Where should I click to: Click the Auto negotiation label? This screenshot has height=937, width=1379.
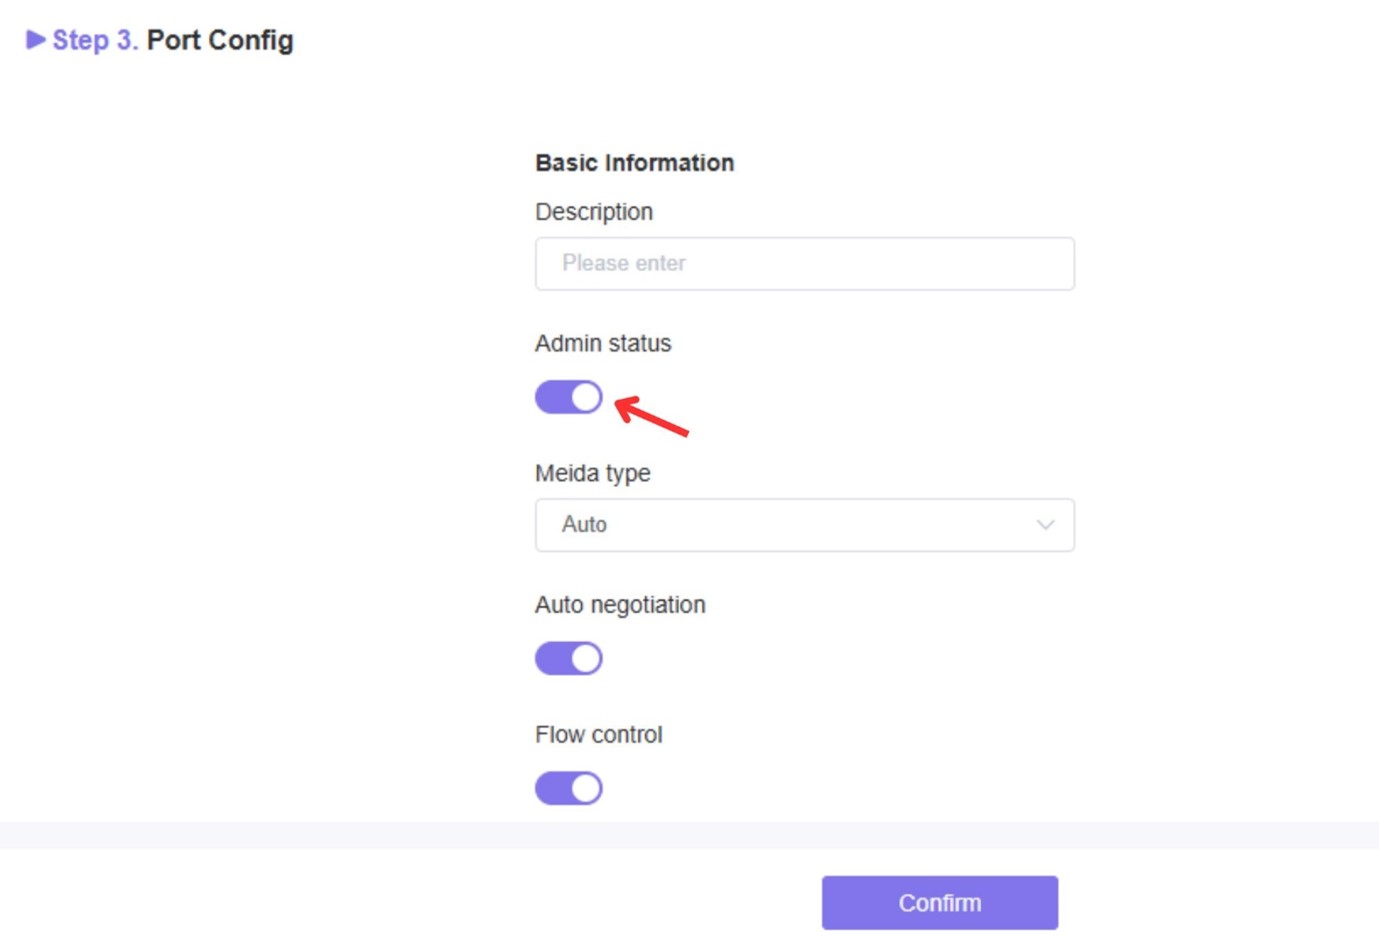tap(620, 605)
